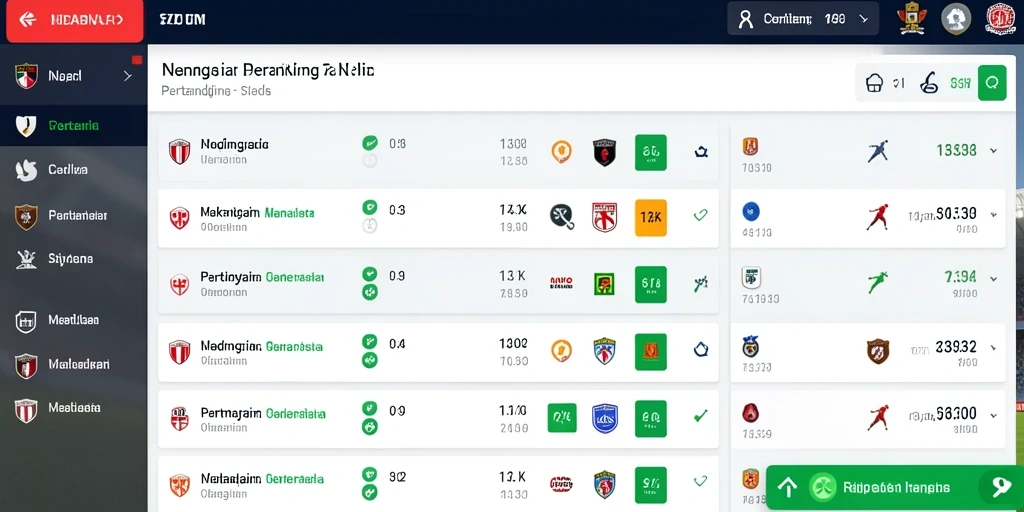Expand the 13338 row chevron

click(x=993, y=151)
